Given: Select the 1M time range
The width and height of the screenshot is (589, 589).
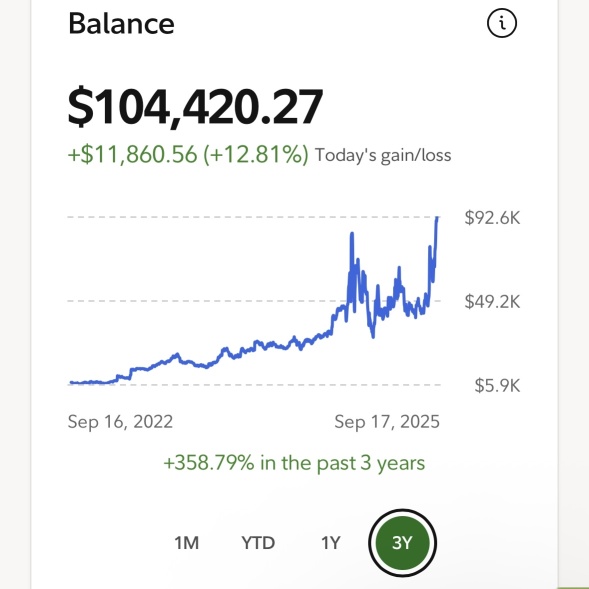Looking at the screenshot, I should point(187,543).
